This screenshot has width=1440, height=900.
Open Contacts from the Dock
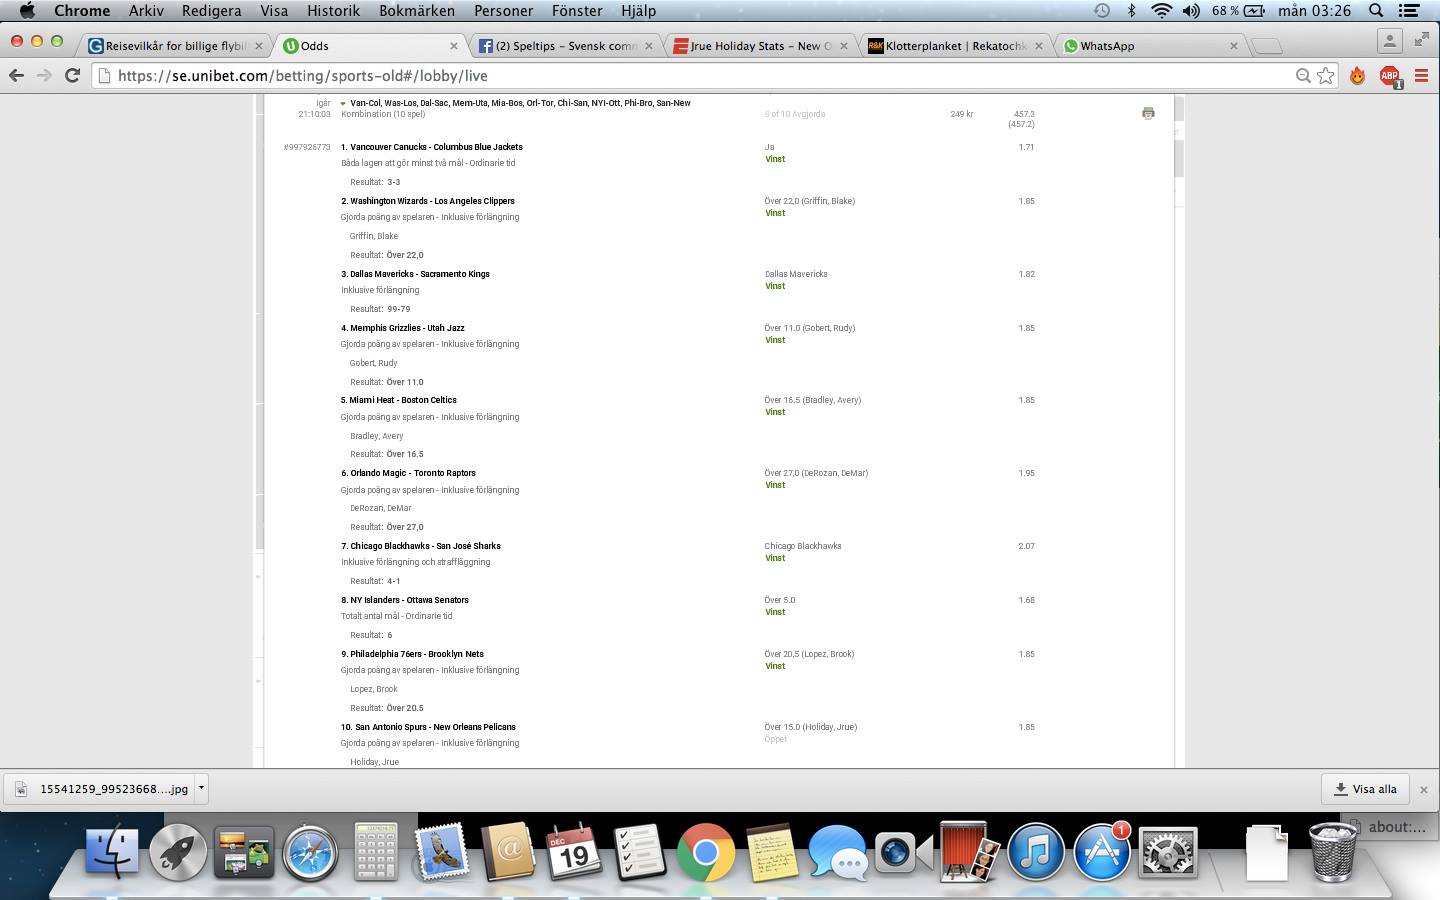(508, 852)
